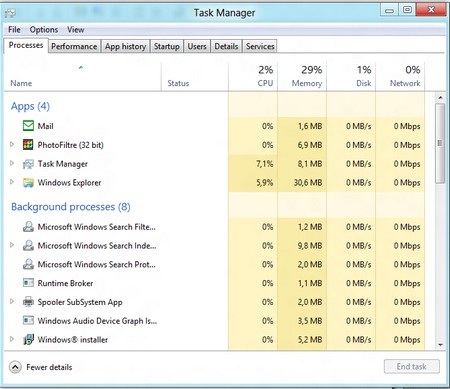The width and height of the screenshot is (450, 389).
Task: Expand the PhotoFiltre (32 bit) process group
Action: click(12, 144)
